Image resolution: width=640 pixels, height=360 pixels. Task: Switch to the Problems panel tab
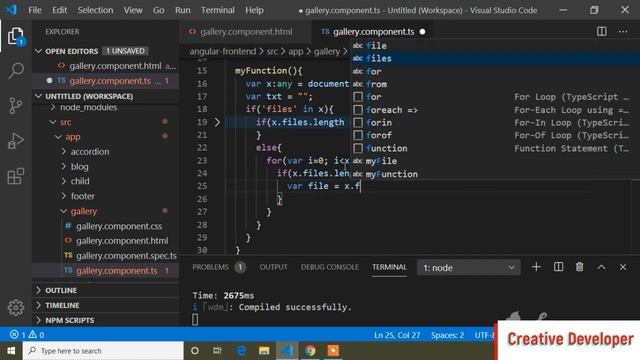click(219, 267)
